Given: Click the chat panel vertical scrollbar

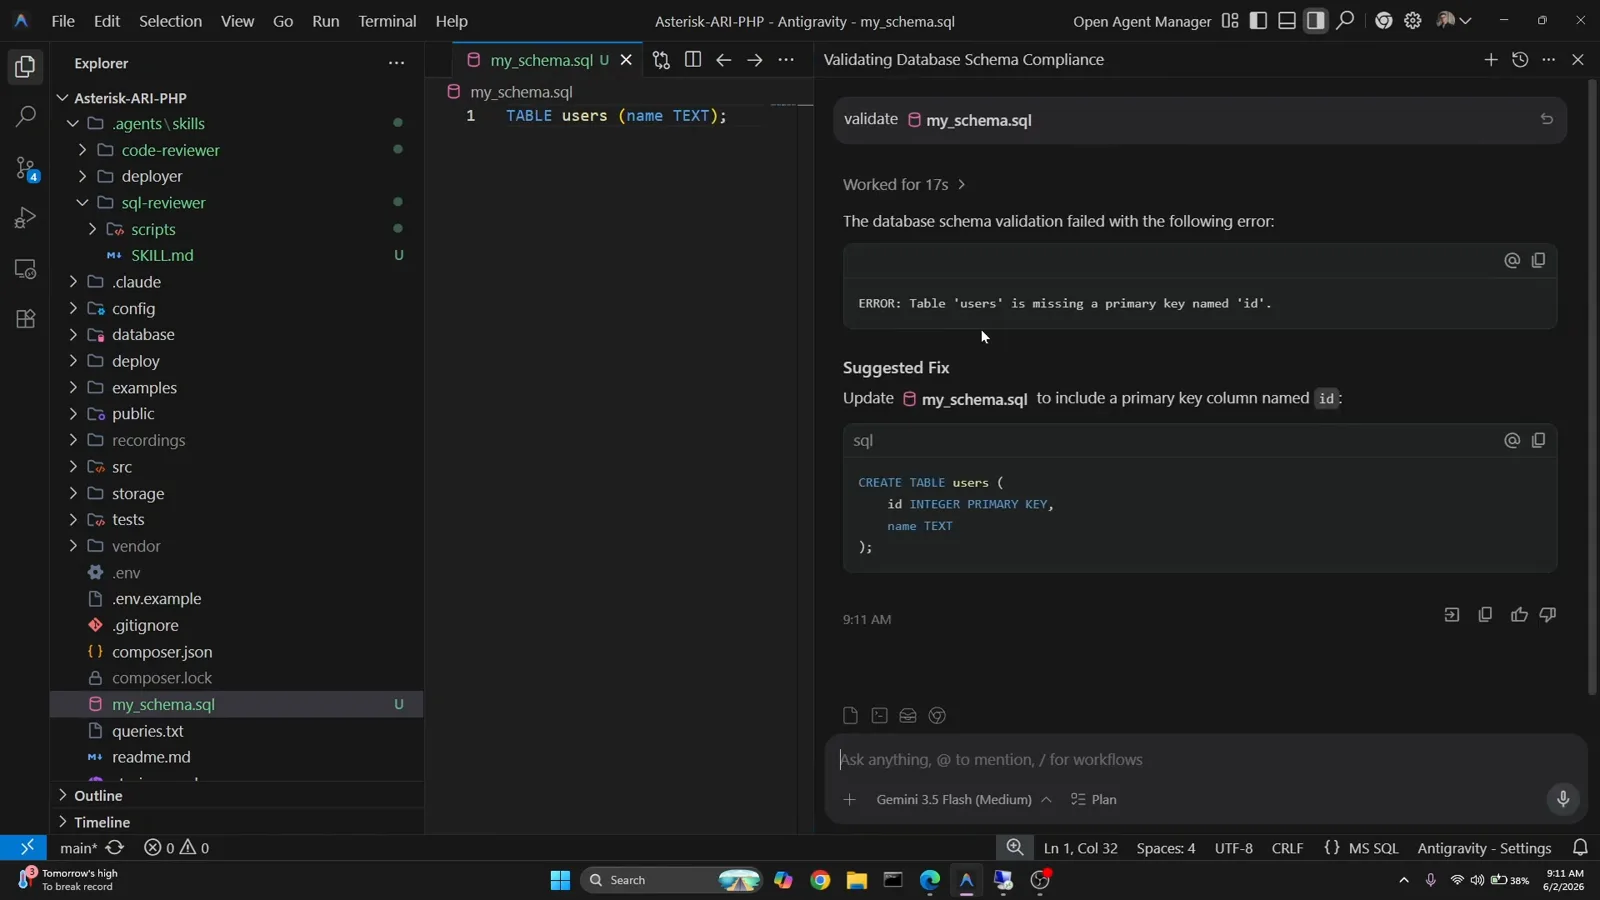Looking at the screenshot, I should point(1592,387).
